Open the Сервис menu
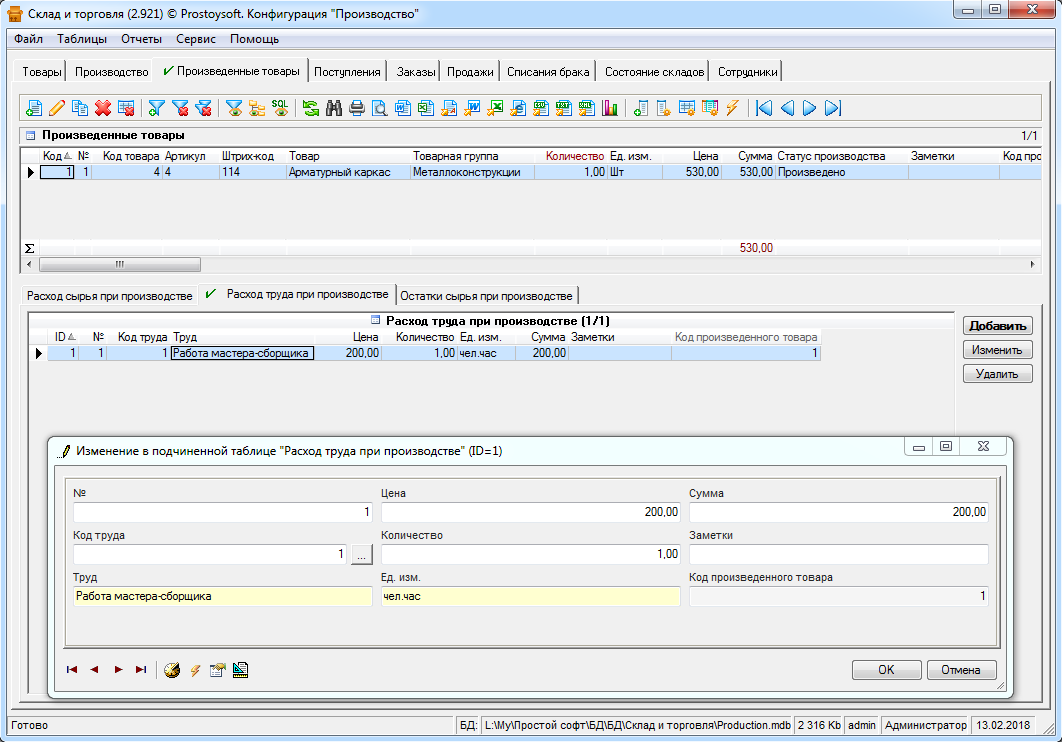 (196, 39)
